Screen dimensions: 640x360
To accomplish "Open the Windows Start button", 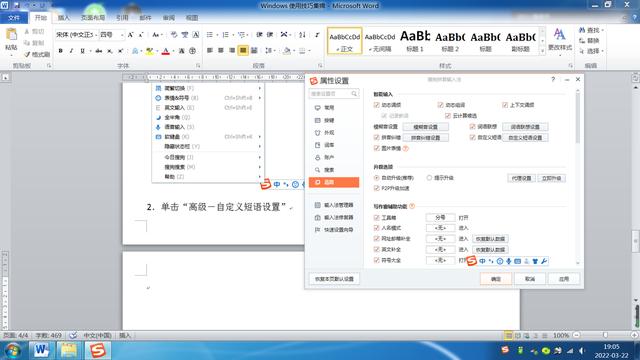I will (x=12, y=350).
